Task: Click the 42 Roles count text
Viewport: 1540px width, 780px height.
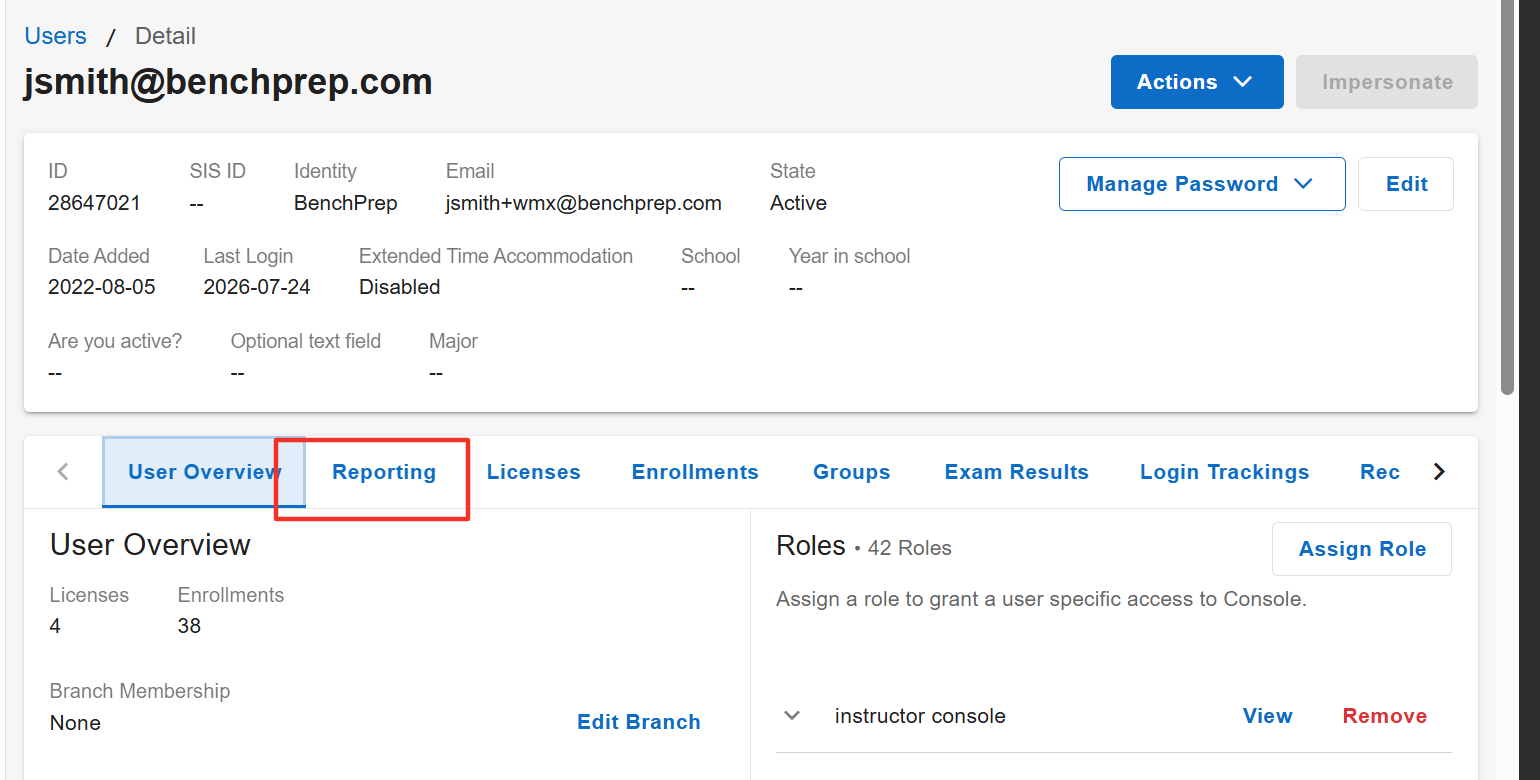Action: 910,548
